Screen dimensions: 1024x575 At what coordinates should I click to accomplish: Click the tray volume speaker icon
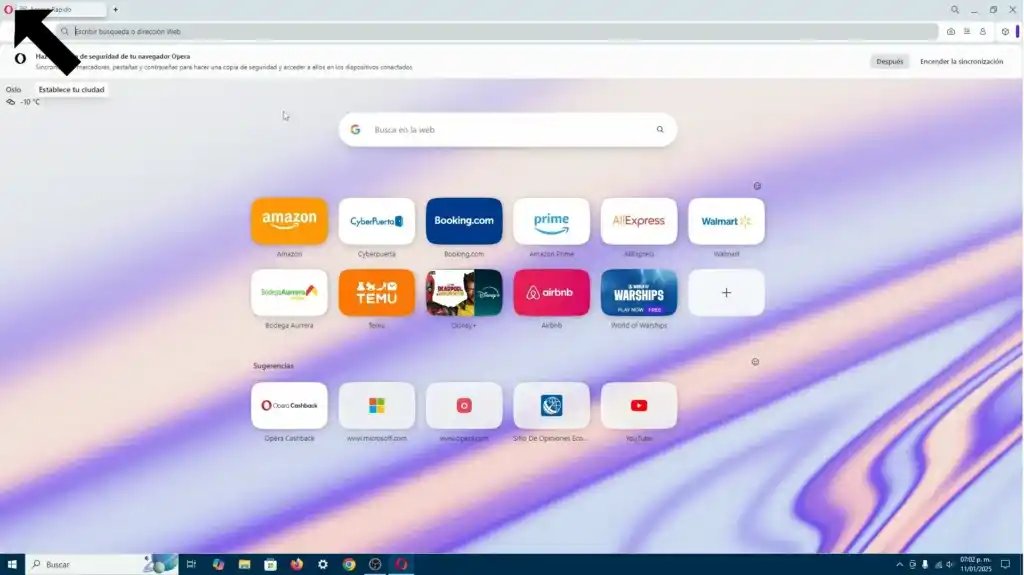(x=950, y=565)
